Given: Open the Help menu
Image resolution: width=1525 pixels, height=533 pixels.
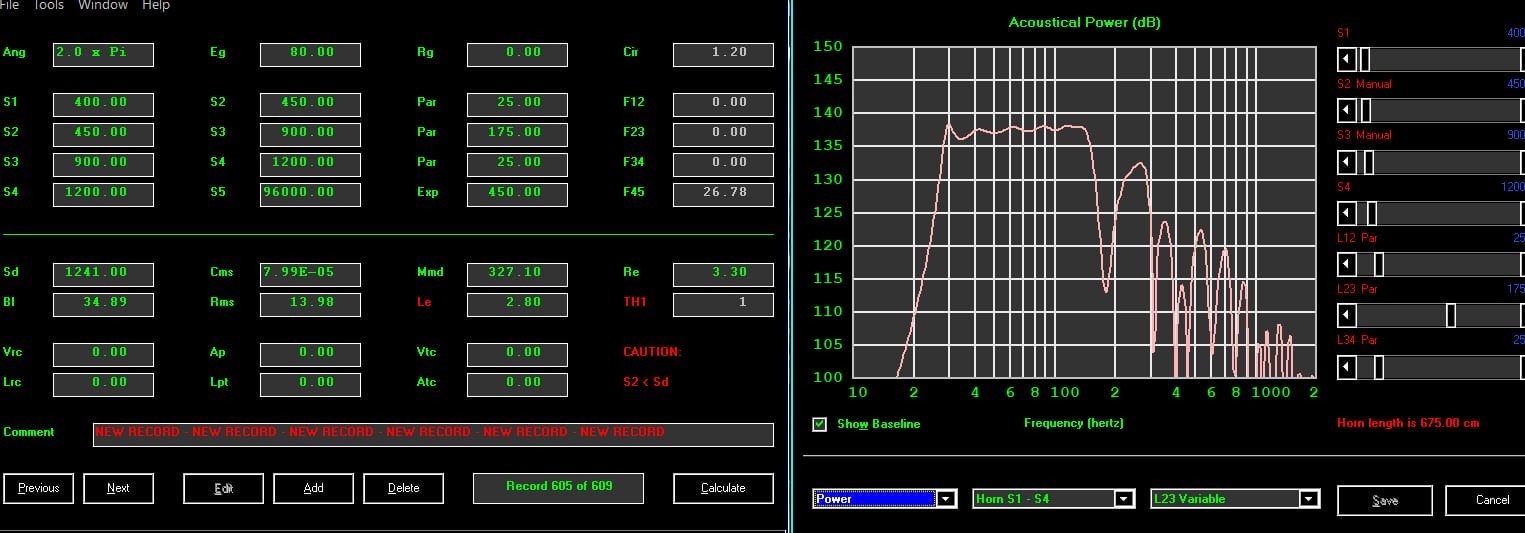Looking at the screenshot, I should coord(156,5).
